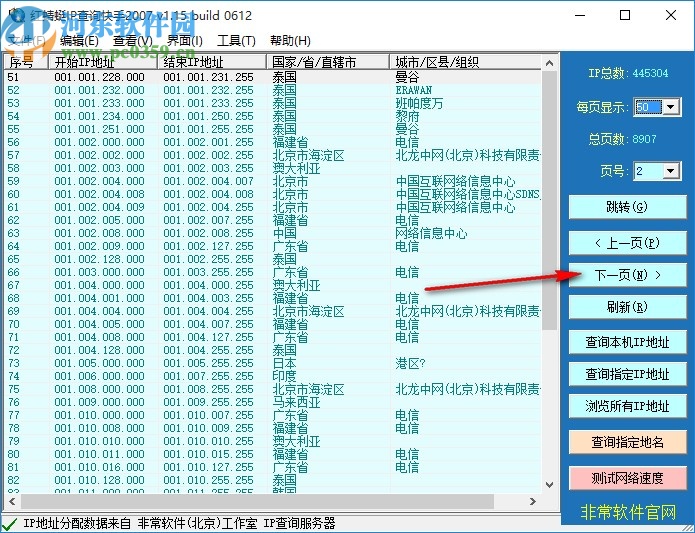Screen dimensions: 695x533
Task: Click the 跳转(G) button
Action: point(627,207)
